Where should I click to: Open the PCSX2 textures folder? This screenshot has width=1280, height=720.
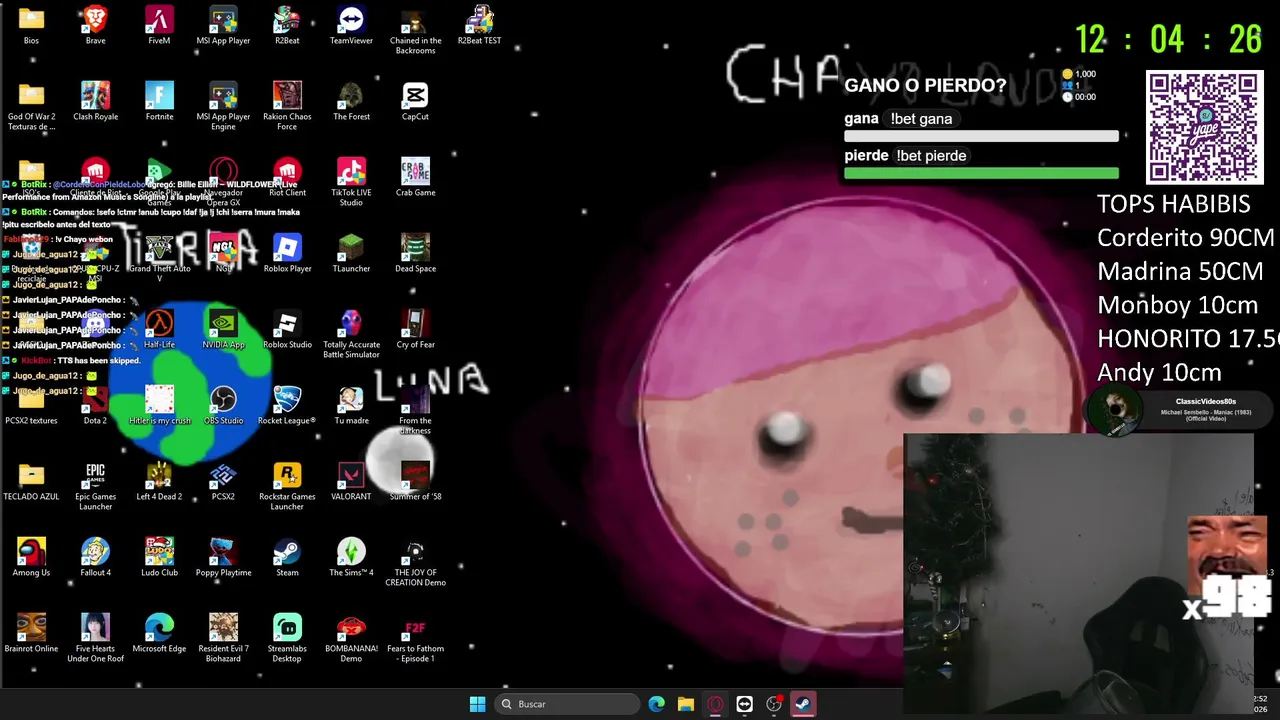[31, 406]
